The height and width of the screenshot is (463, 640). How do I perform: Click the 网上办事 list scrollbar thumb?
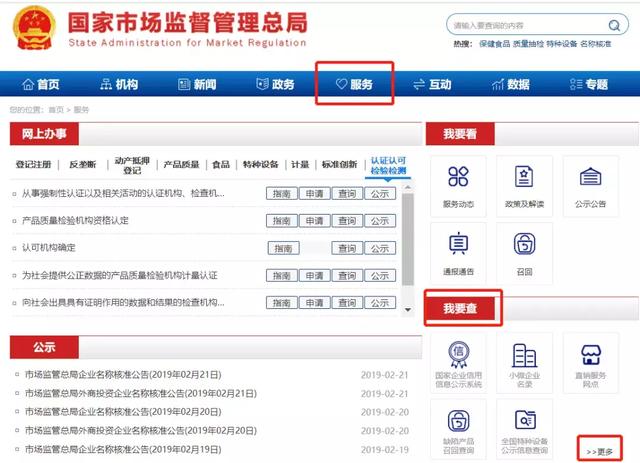[x=408, y=240]
